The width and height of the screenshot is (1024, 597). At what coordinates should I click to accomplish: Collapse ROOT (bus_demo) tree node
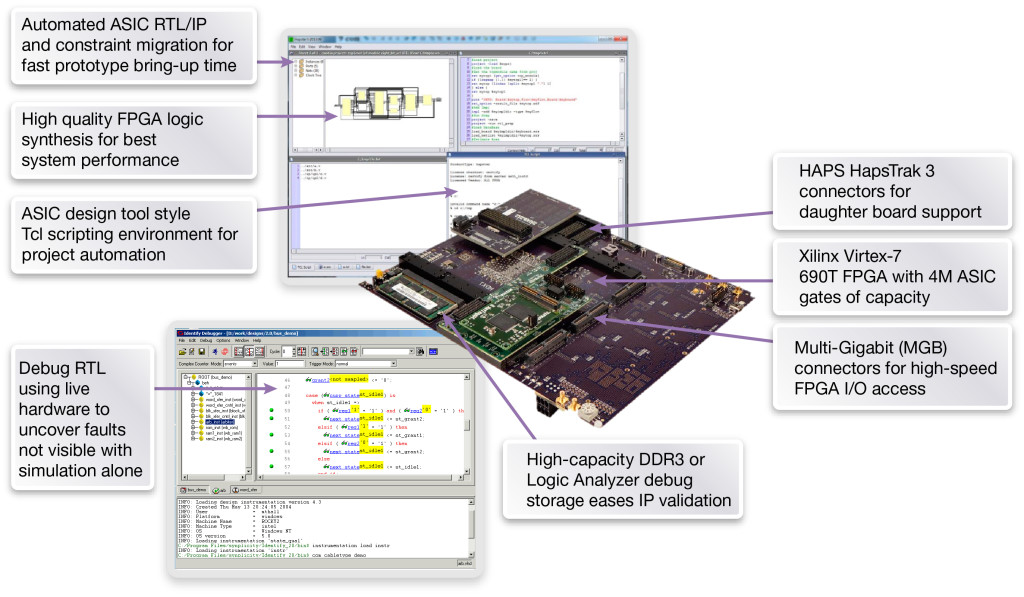pos(185,377)
